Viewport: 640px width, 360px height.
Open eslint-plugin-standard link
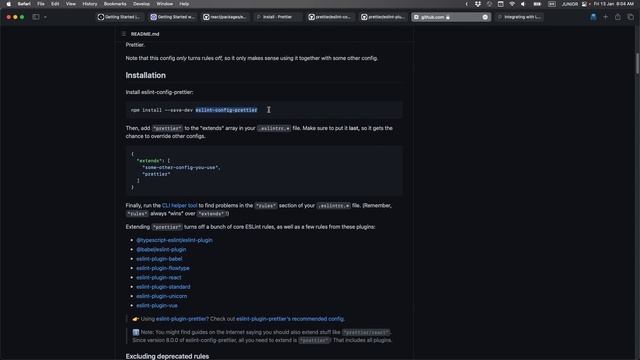pyautogui.click(x=163, y=287)
